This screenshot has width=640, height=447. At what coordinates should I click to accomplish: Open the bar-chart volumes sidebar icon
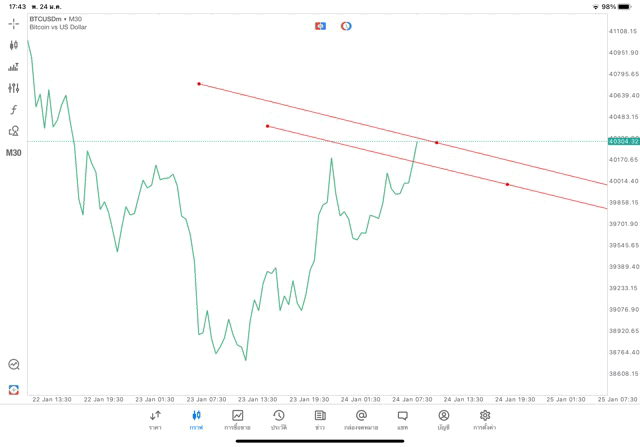pos(14,67)
